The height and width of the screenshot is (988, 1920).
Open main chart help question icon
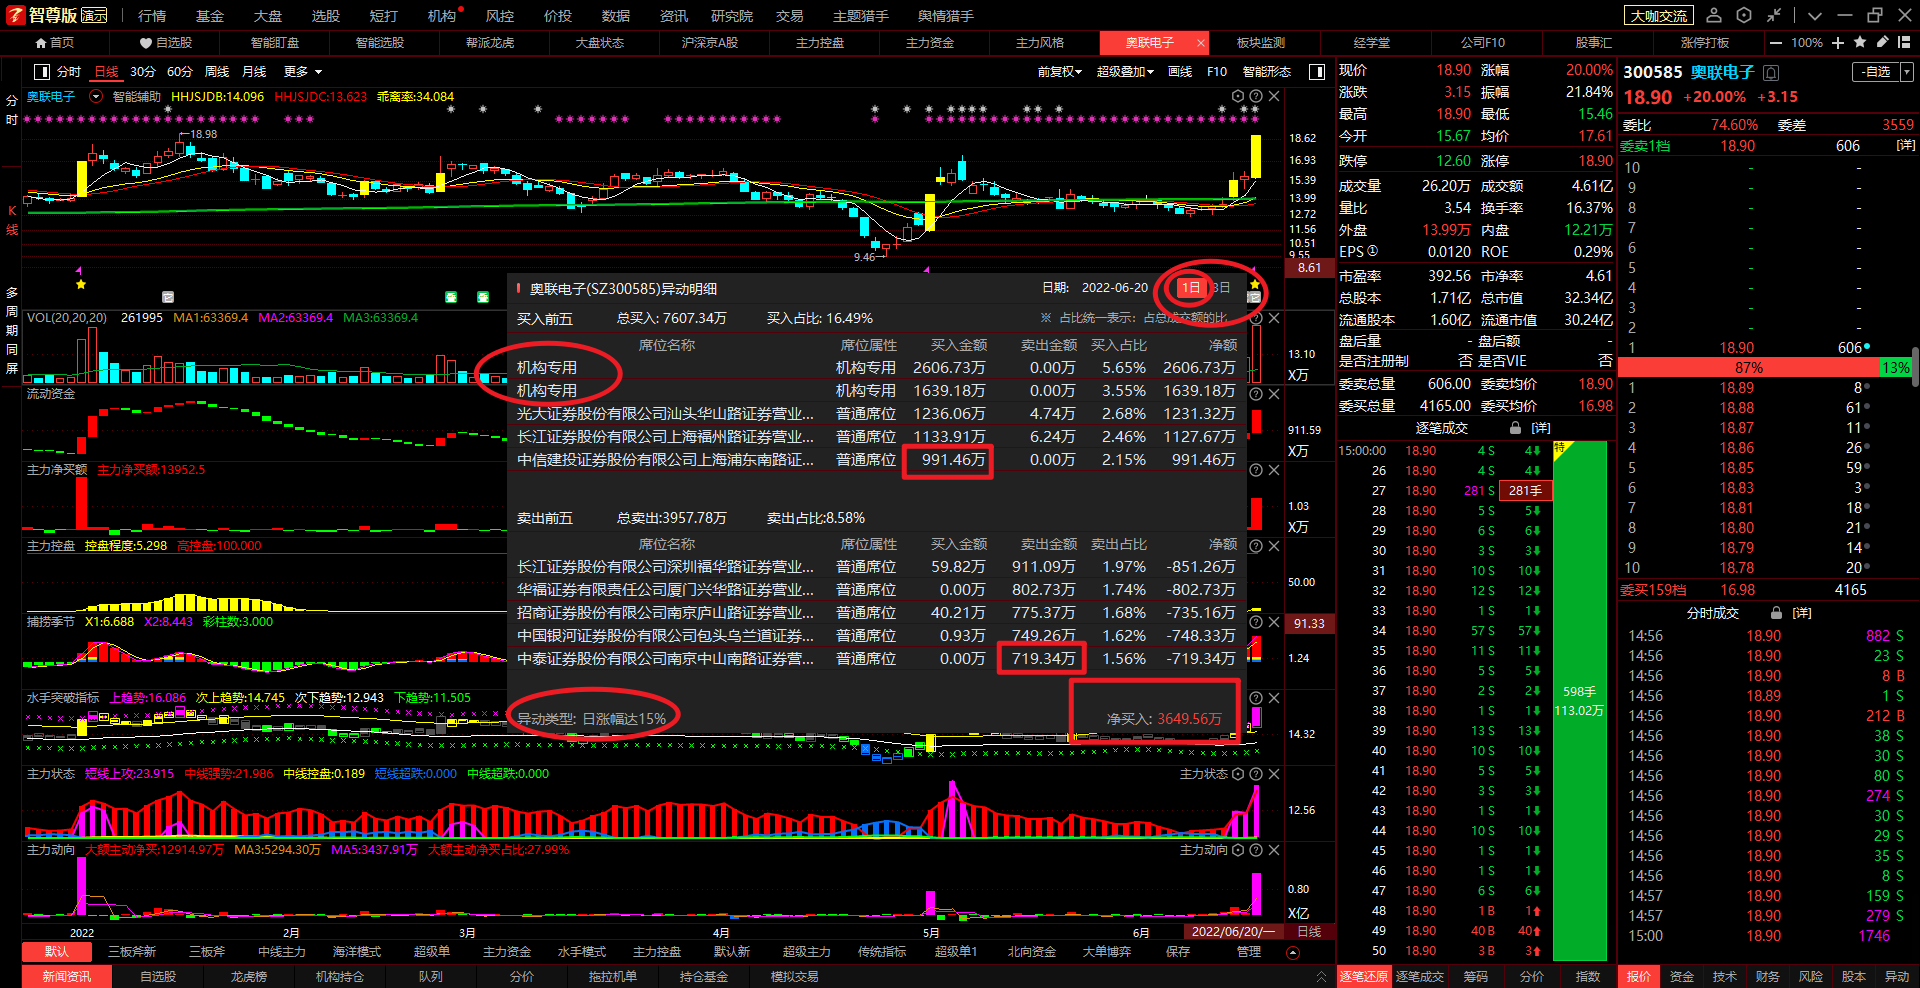[1256, 96]
